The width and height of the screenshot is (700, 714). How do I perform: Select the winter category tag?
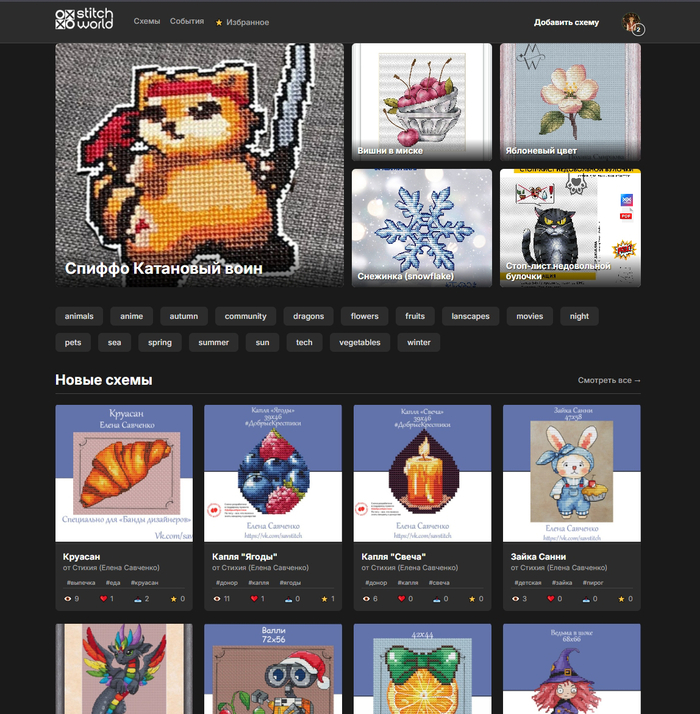[x=419, y=342]
